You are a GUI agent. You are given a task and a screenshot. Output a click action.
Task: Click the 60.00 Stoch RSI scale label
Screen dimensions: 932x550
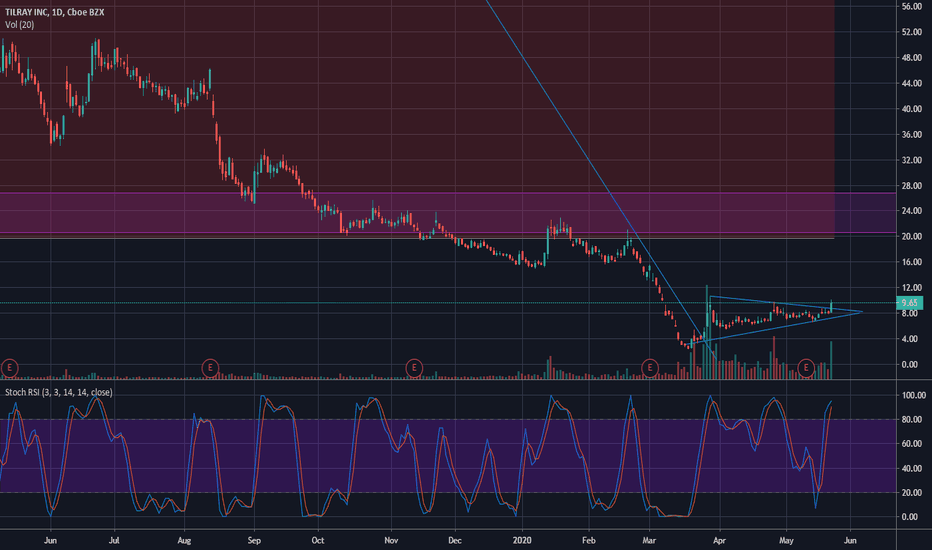pyautogui.click(x=911, y=444)
